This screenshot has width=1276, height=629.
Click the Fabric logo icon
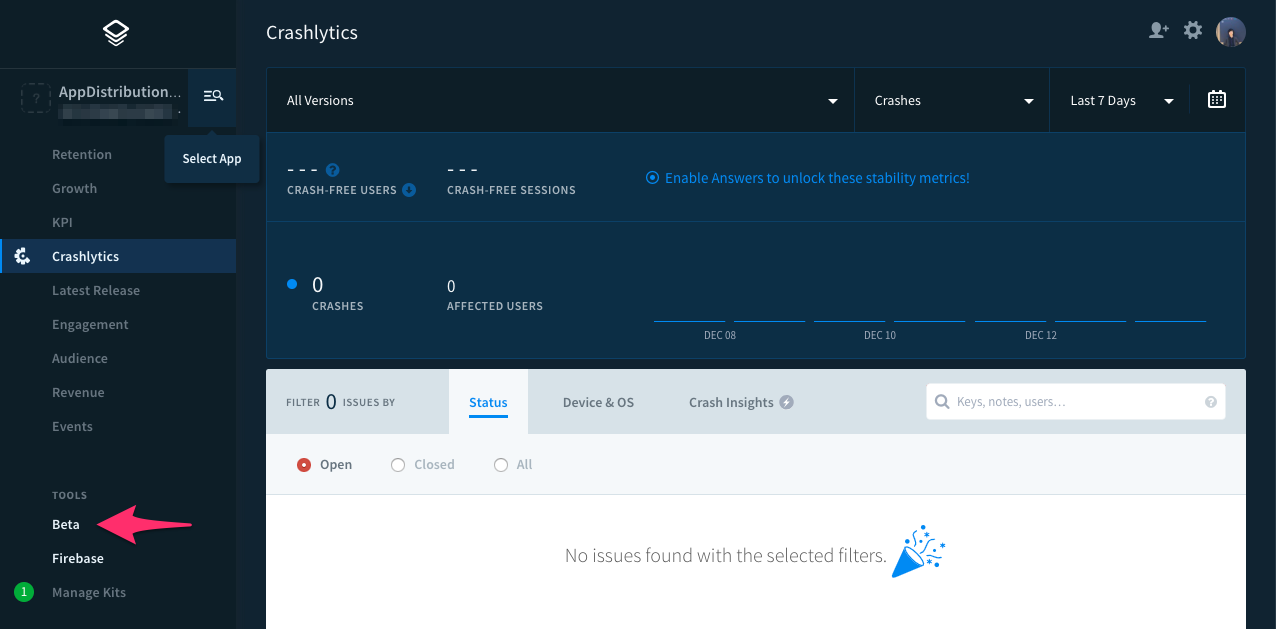[x=117, y=34]
